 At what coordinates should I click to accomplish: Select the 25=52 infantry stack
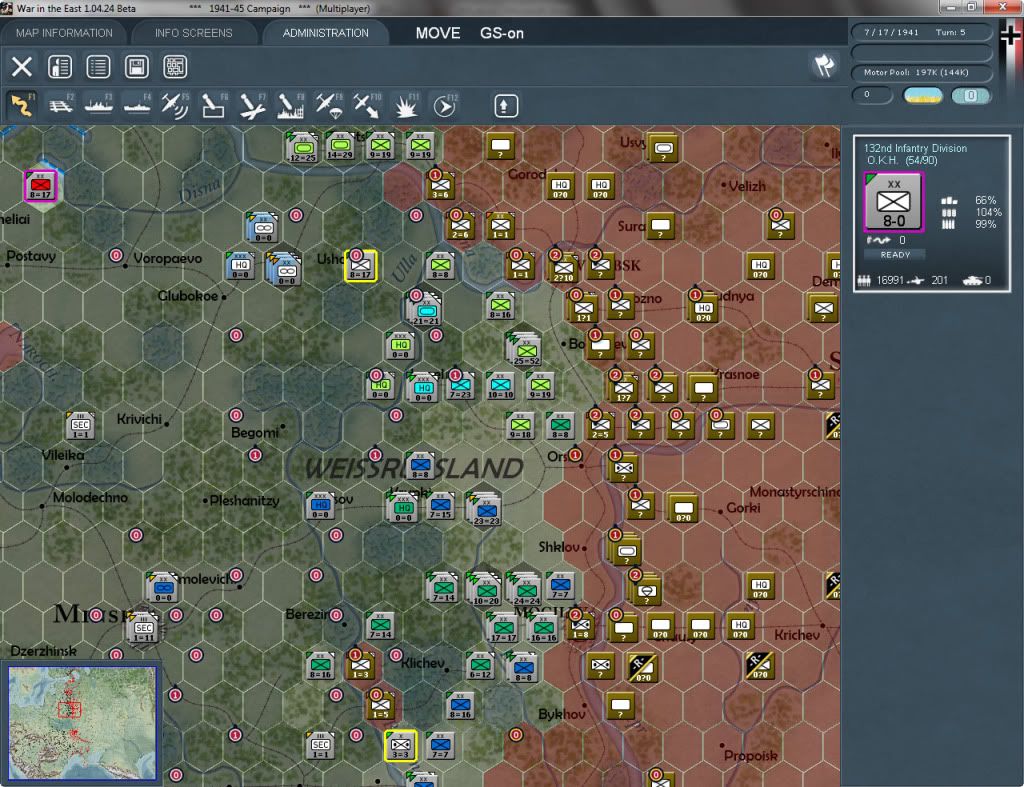click(x=526, y=349)
